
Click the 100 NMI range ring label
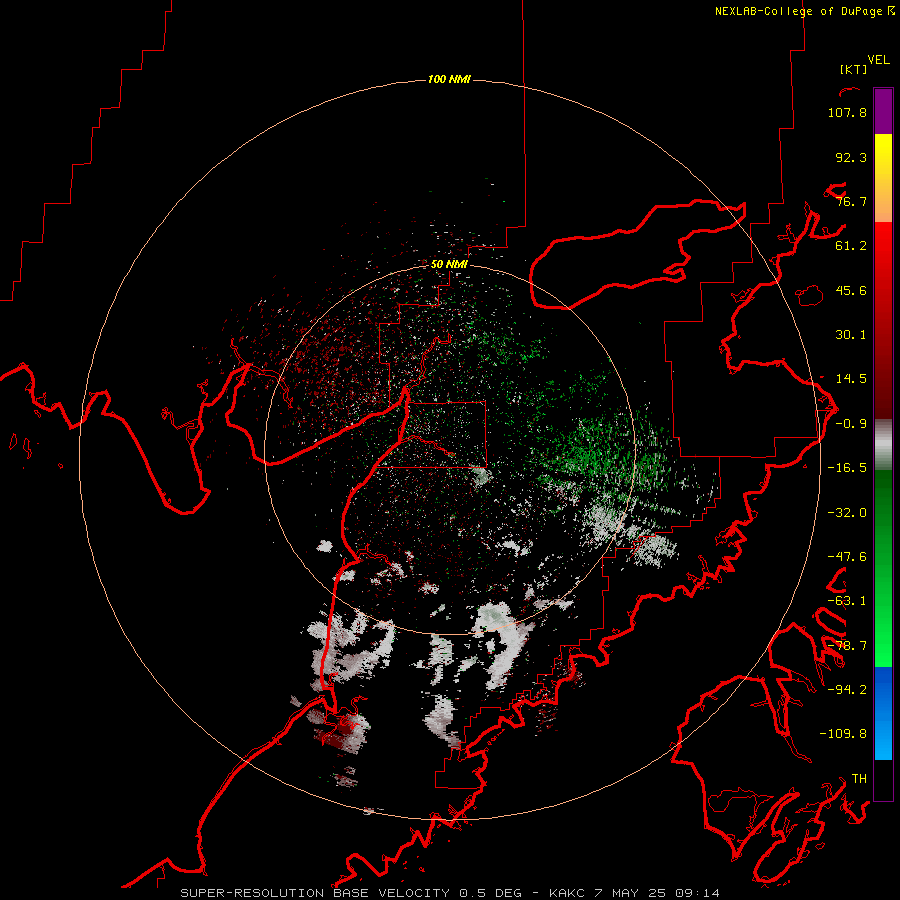click(x=449, y=79)
